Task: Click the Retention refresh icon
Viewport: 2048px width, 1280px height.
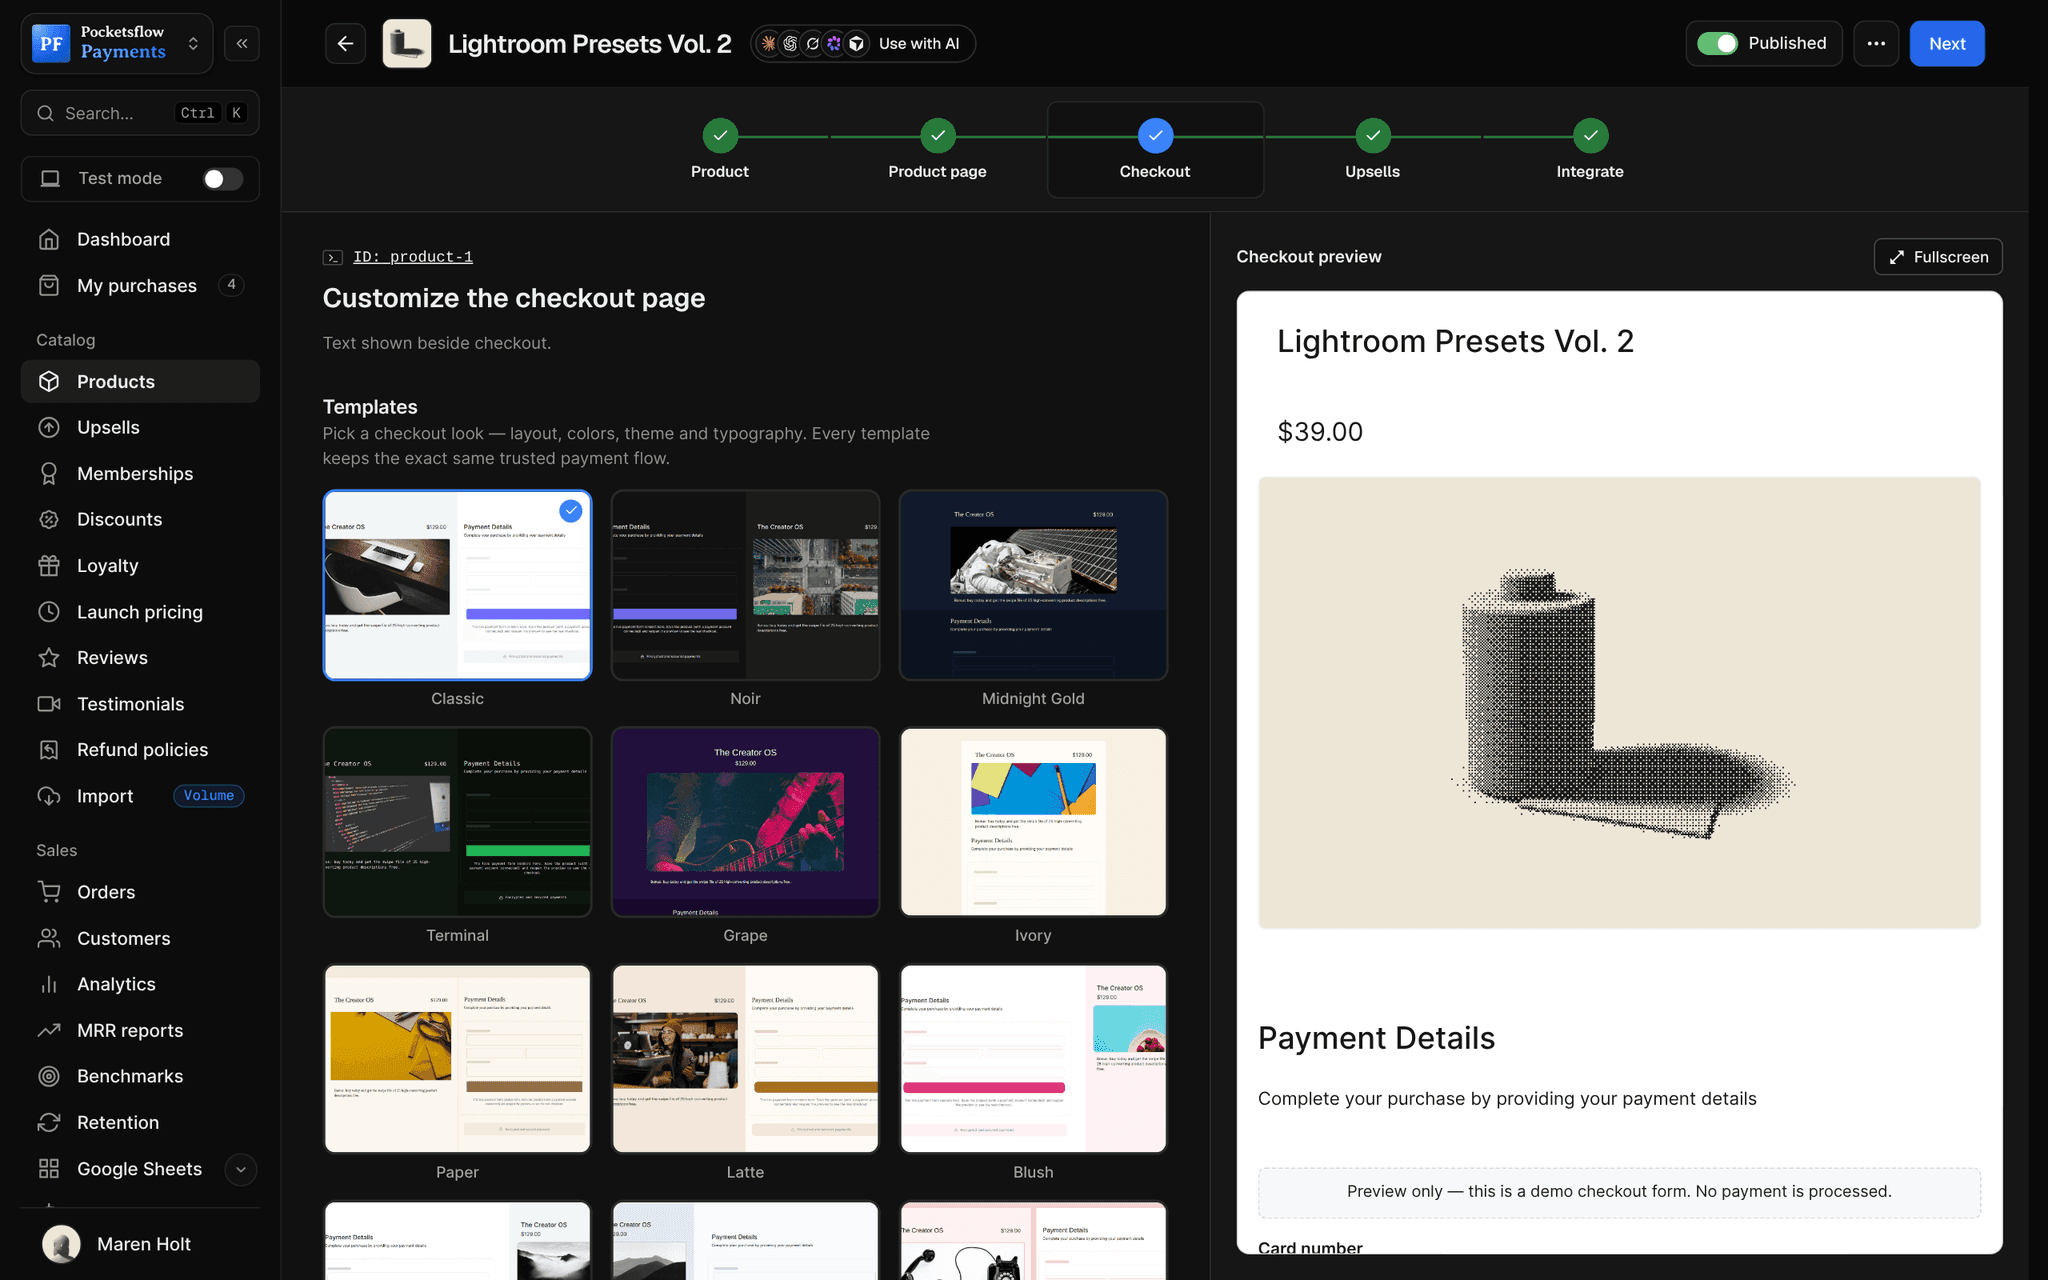Action: click(49, 1121)
